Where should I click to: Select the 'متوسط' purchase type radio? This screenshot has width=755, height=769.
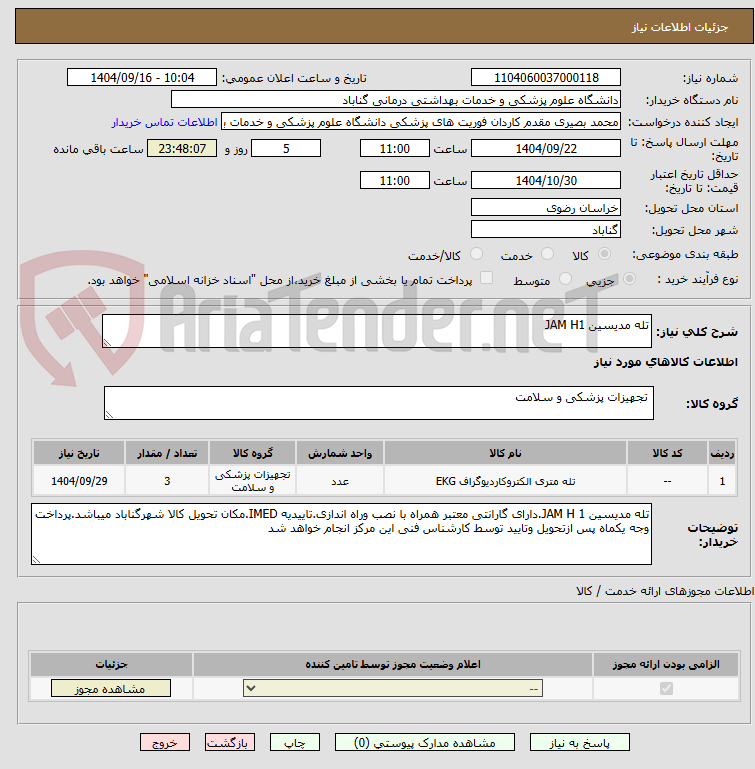566,279
